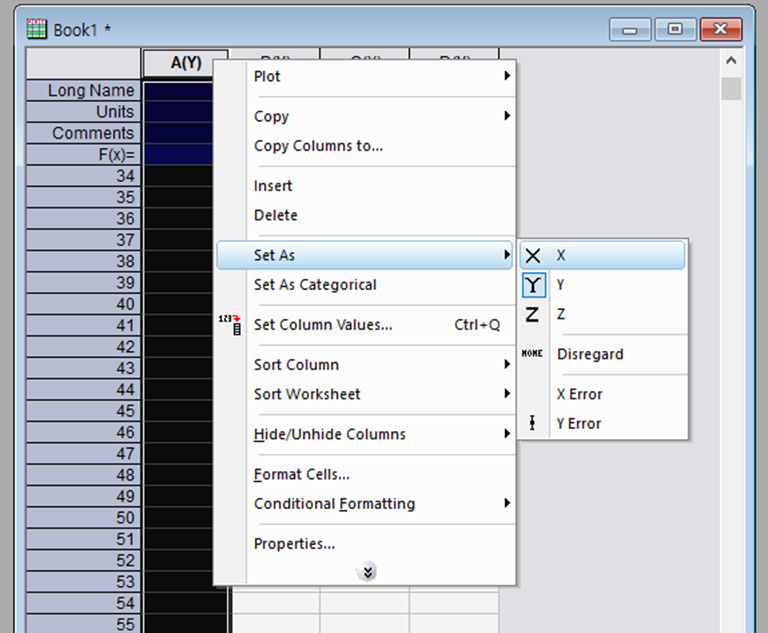Expand the hidden menu items with double chevron
Viewport: 768px width, 633px height.
tap(367, 571)
